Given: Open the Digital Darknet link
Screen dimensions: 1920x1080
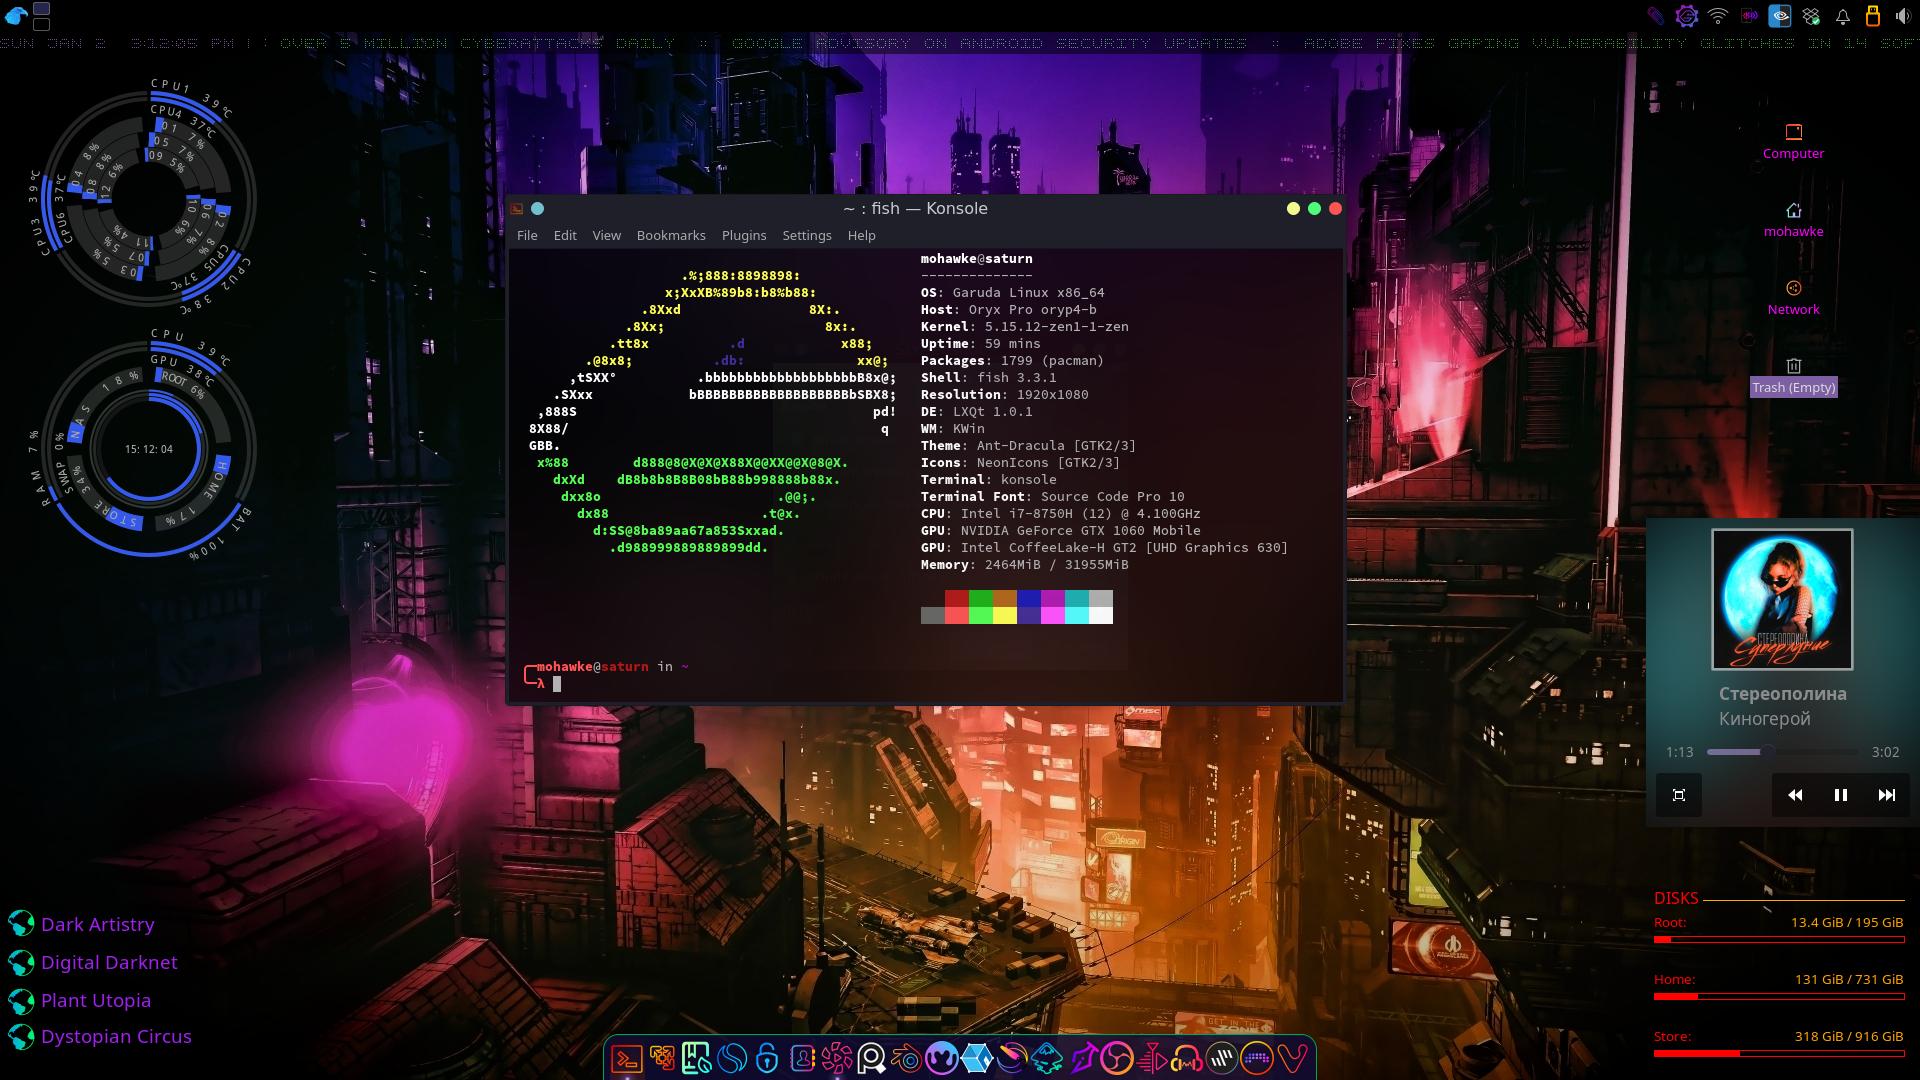Looking at the screenshot, I should [x=109, y=962].
